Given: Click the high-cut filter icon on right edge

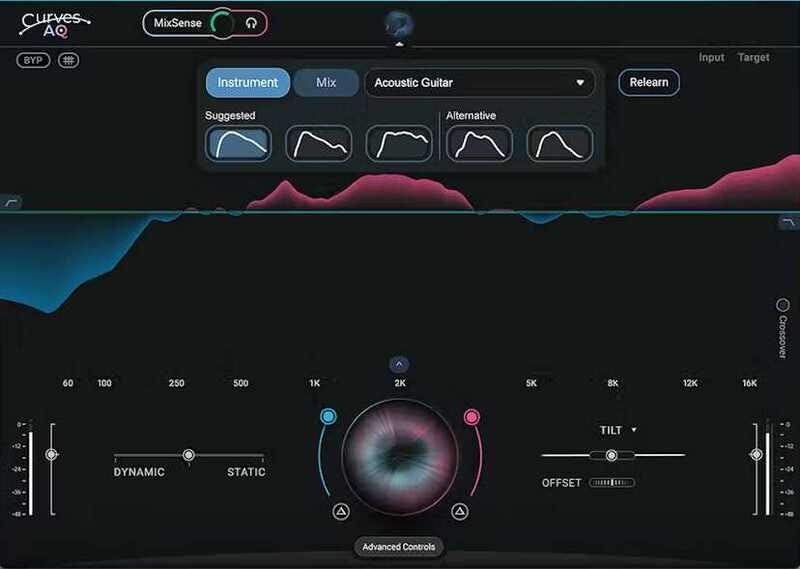Looking at the screenshot, I should click(x=787, y=221).
